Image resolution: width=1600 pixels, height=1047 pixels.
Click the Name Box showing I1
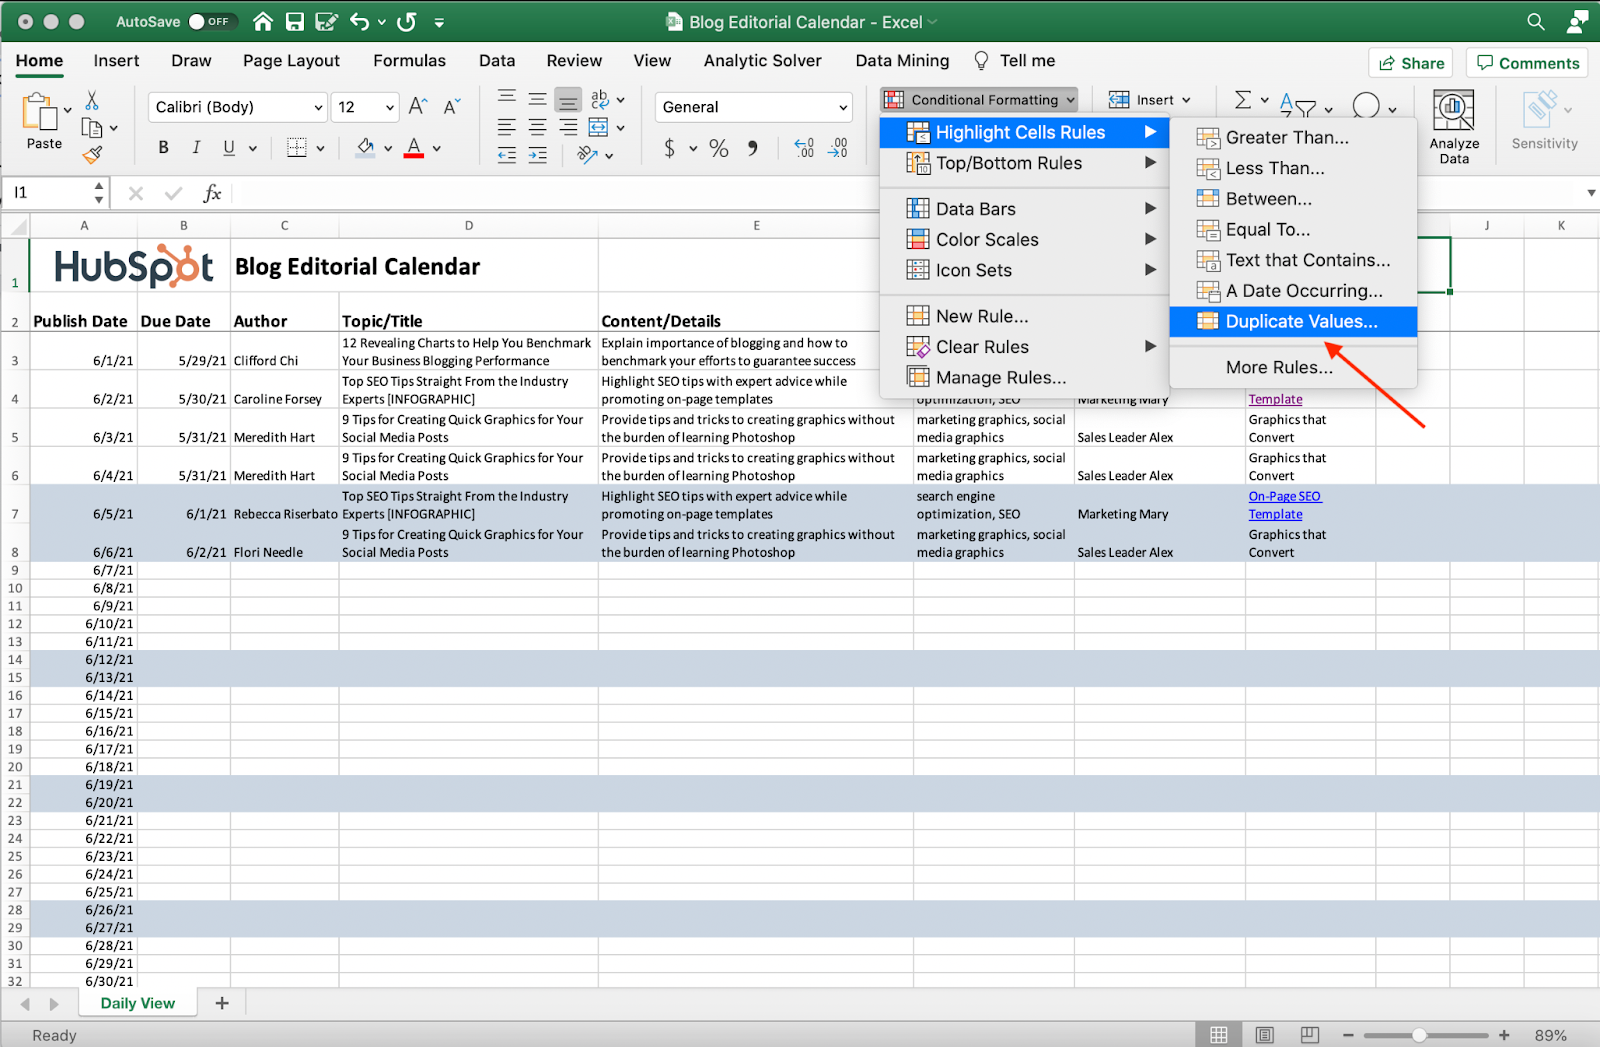[50, 193]
